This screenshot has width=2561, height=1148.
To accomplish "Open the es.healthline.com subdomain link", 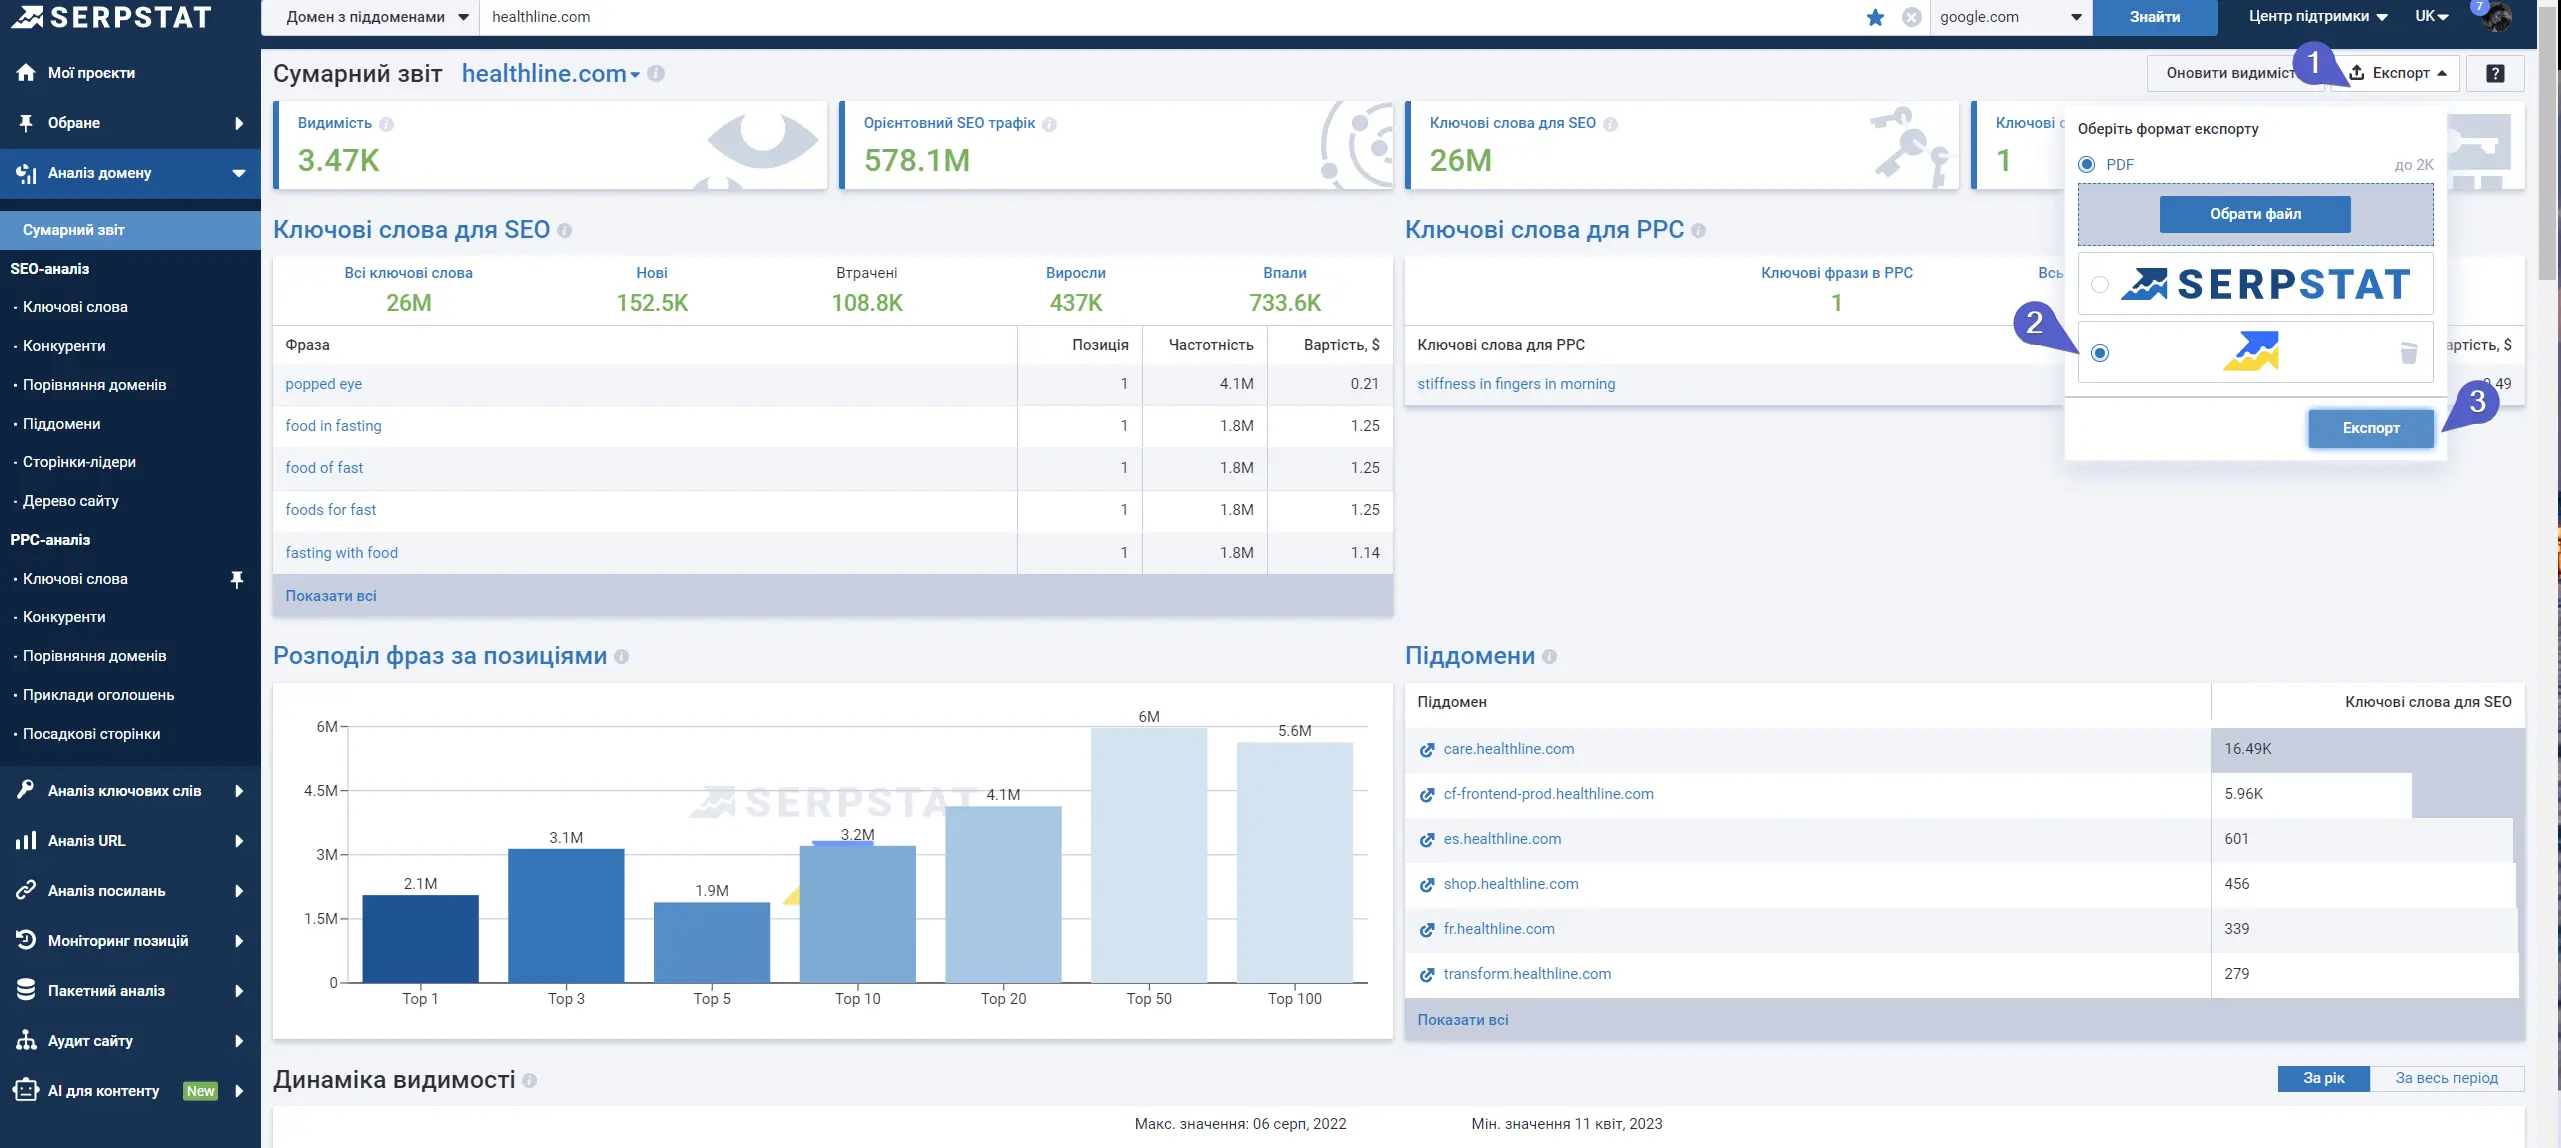I will tap(1502, 839).
